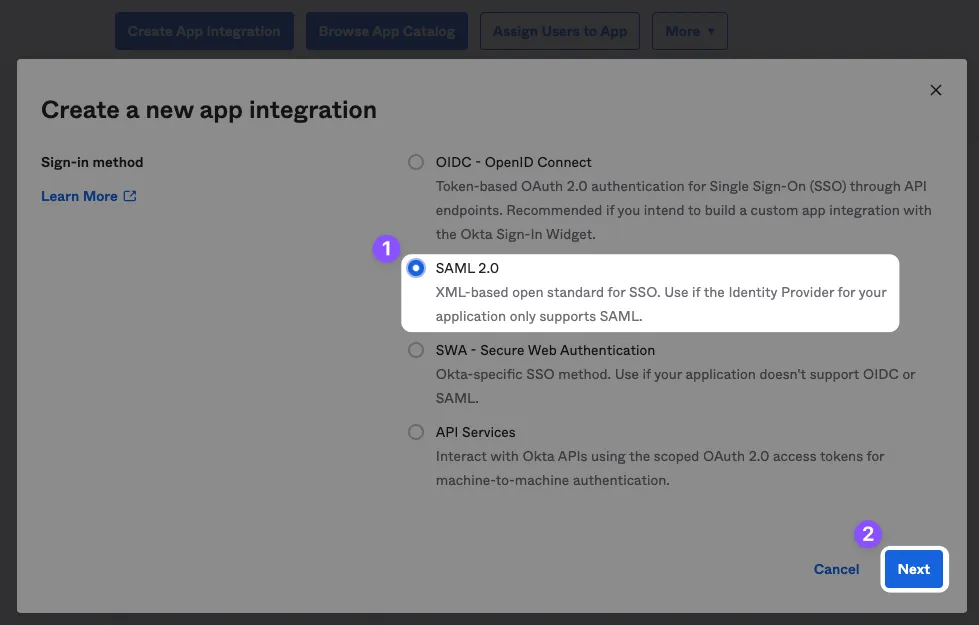Click the Sign-in method section label
This screenshot has width=979, height=625.
click(92, 161)
